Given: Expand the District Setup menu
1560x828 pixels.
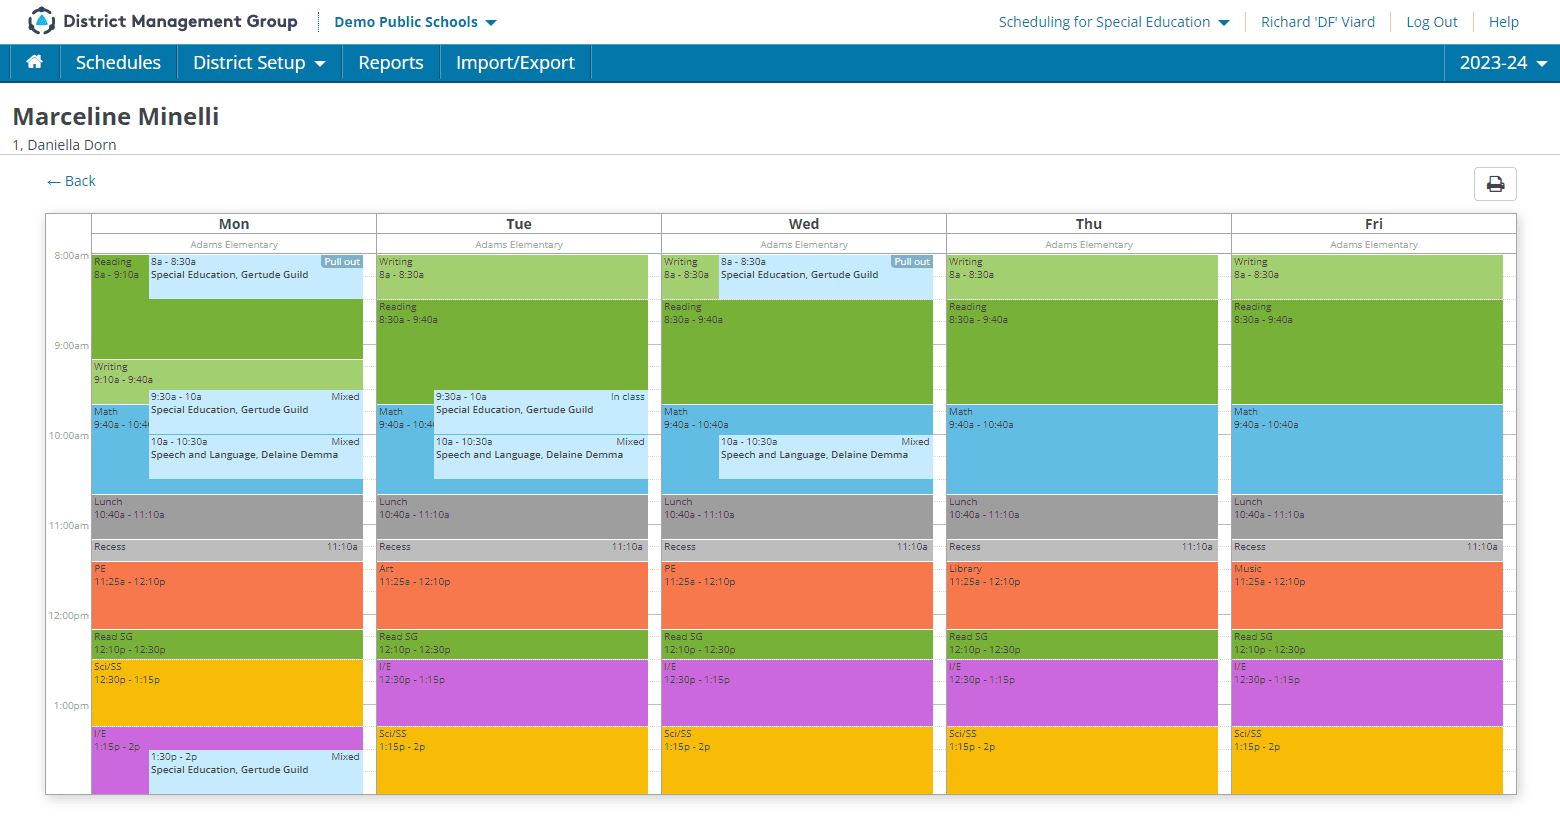Looking at the screenshot, I should [259, 62].
